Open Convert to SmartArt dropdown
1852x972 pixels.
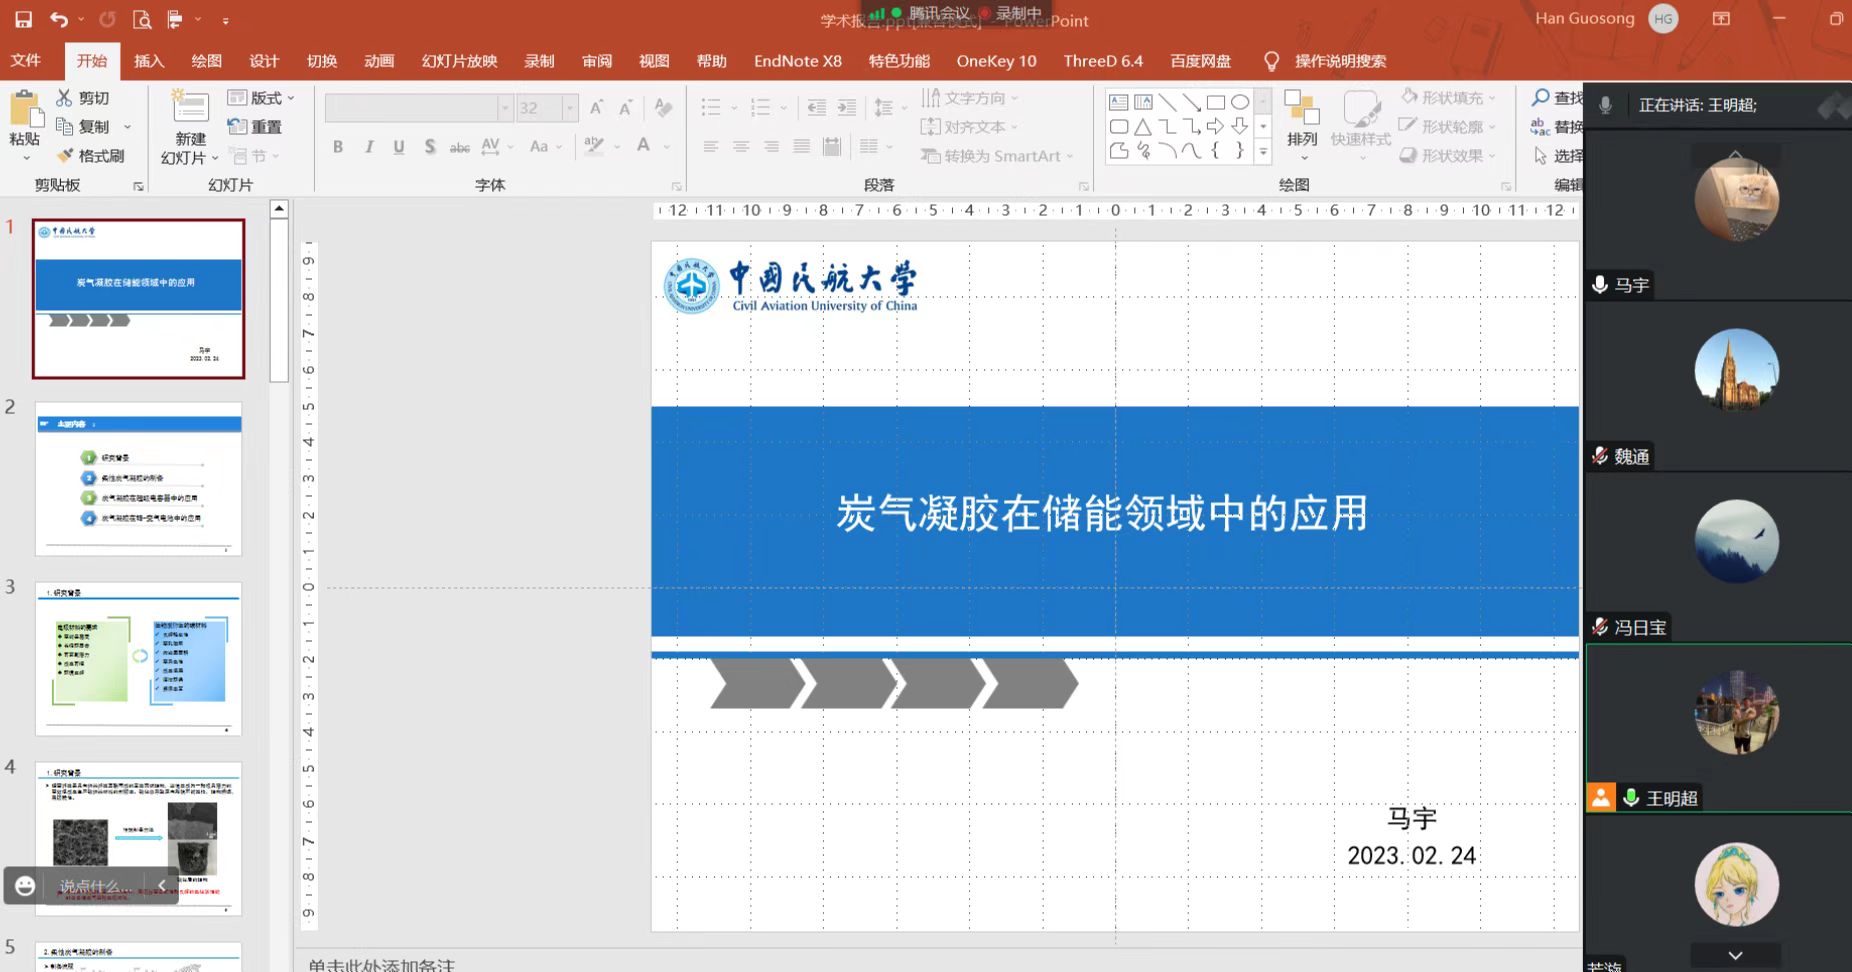click(997, 156)
